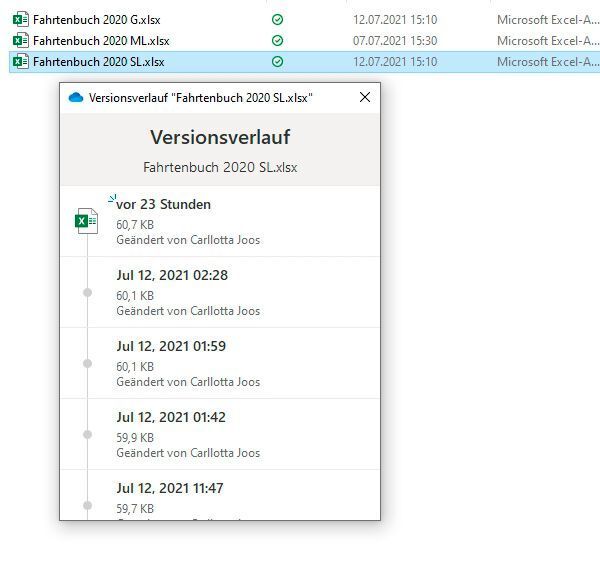Click the Excel file icon of current version

click(x=86, y=221)
